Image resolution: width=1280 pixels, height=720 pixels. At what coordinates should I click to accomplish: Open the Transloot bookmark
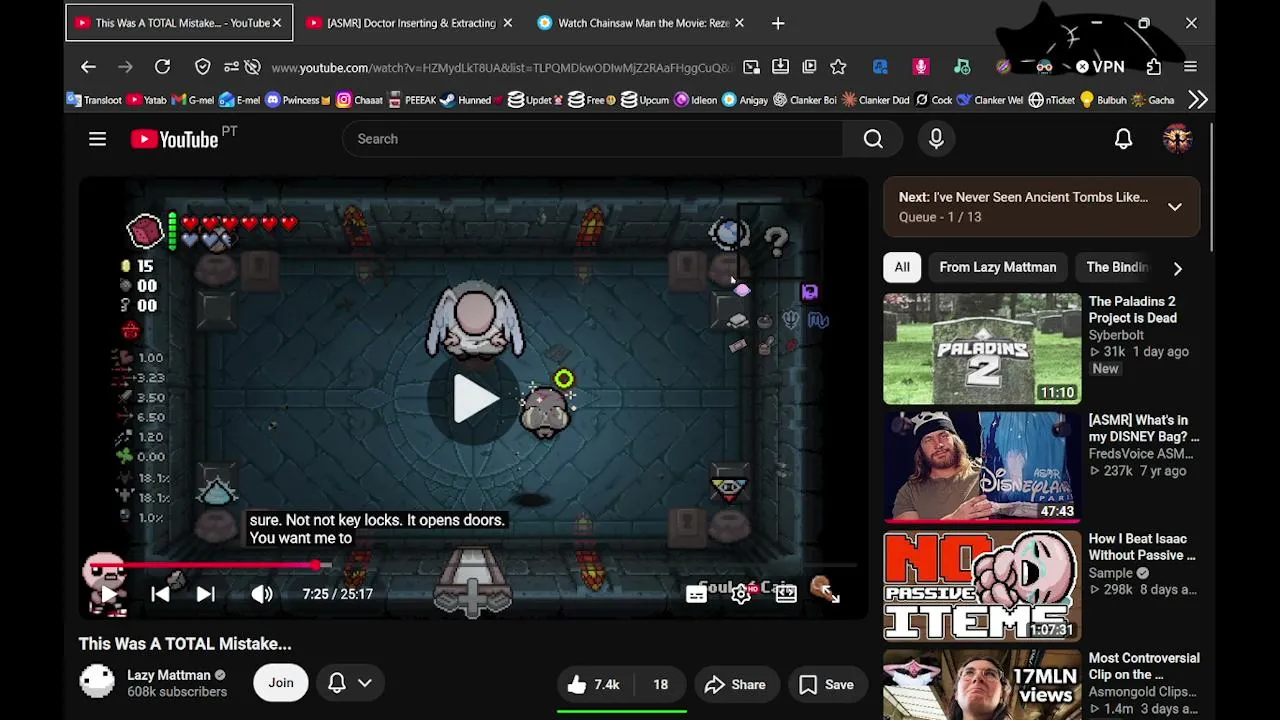tap(94, 100)
